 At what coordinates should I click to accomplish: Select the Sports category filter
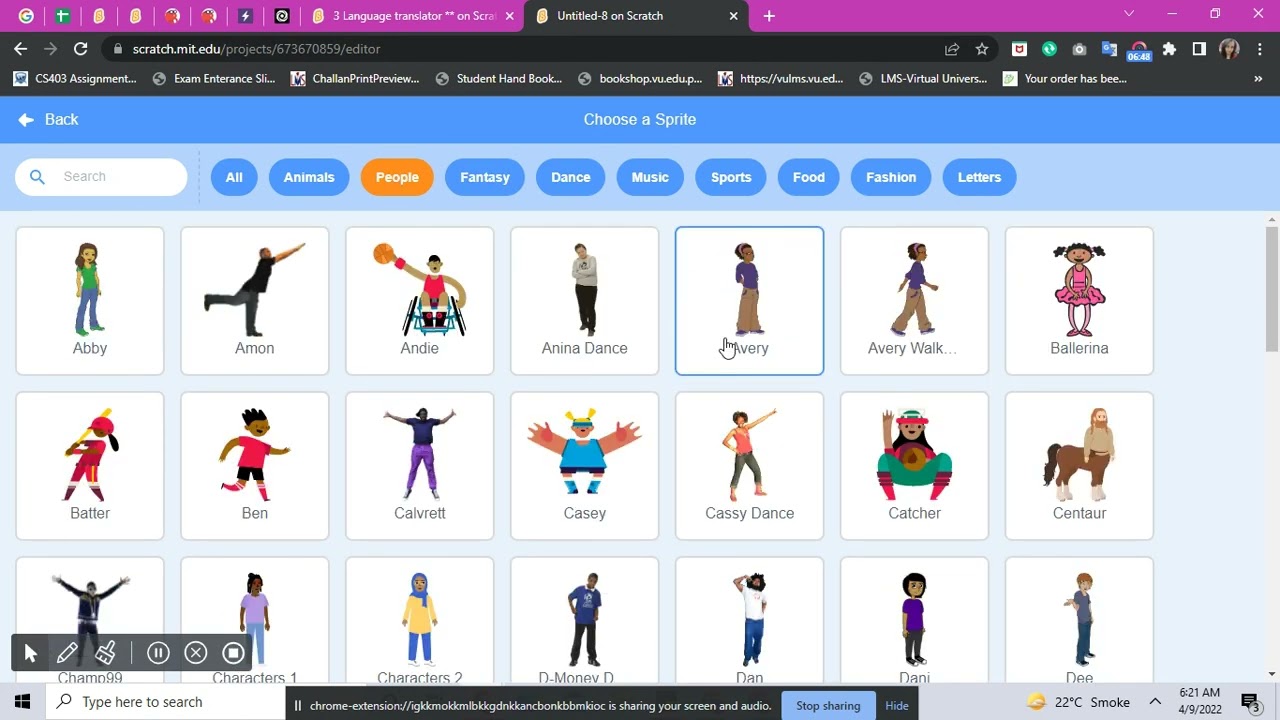pos(731,177)
